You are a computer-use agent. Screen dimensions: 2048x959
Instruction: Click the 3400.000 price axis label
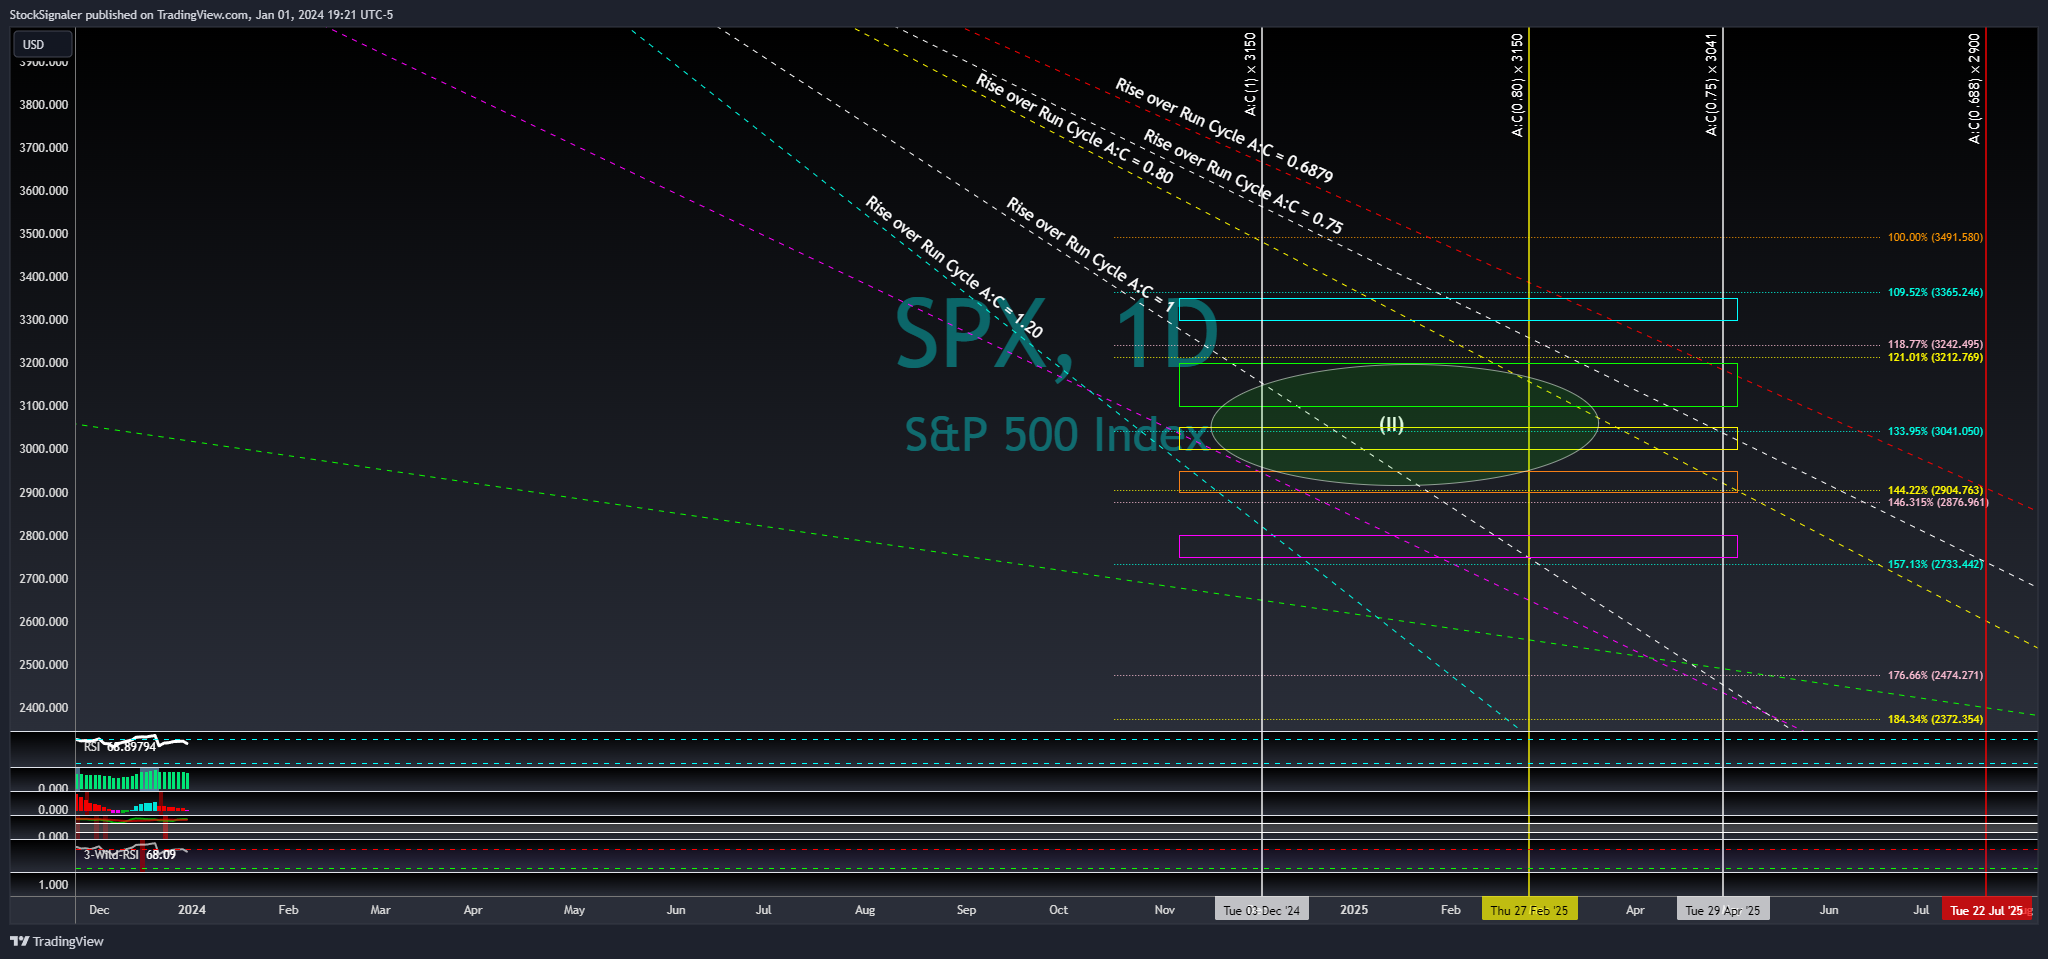(x=44, y=277)
